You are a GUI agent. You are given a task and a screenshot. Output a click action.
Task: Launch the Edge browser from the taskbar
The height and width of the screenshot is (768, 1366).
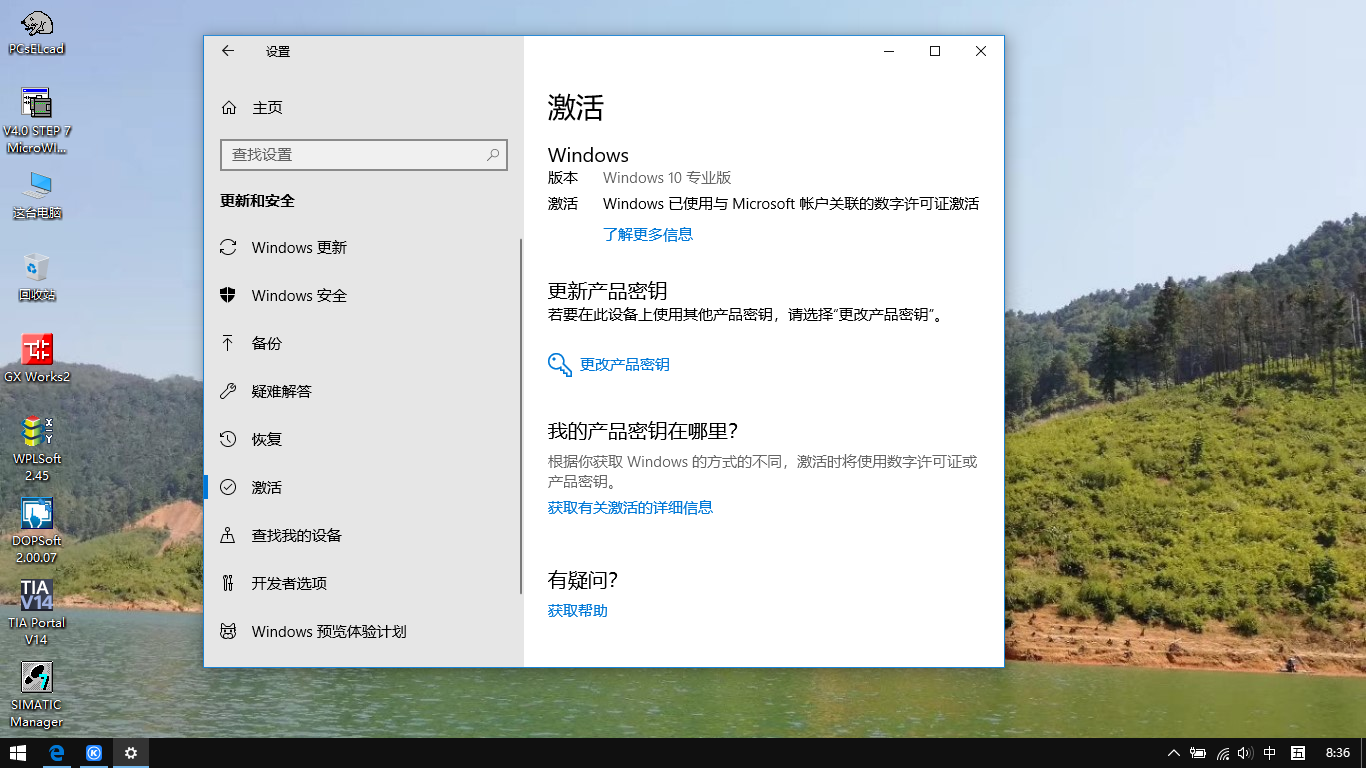pyautogui.click(x=57, y=753)
